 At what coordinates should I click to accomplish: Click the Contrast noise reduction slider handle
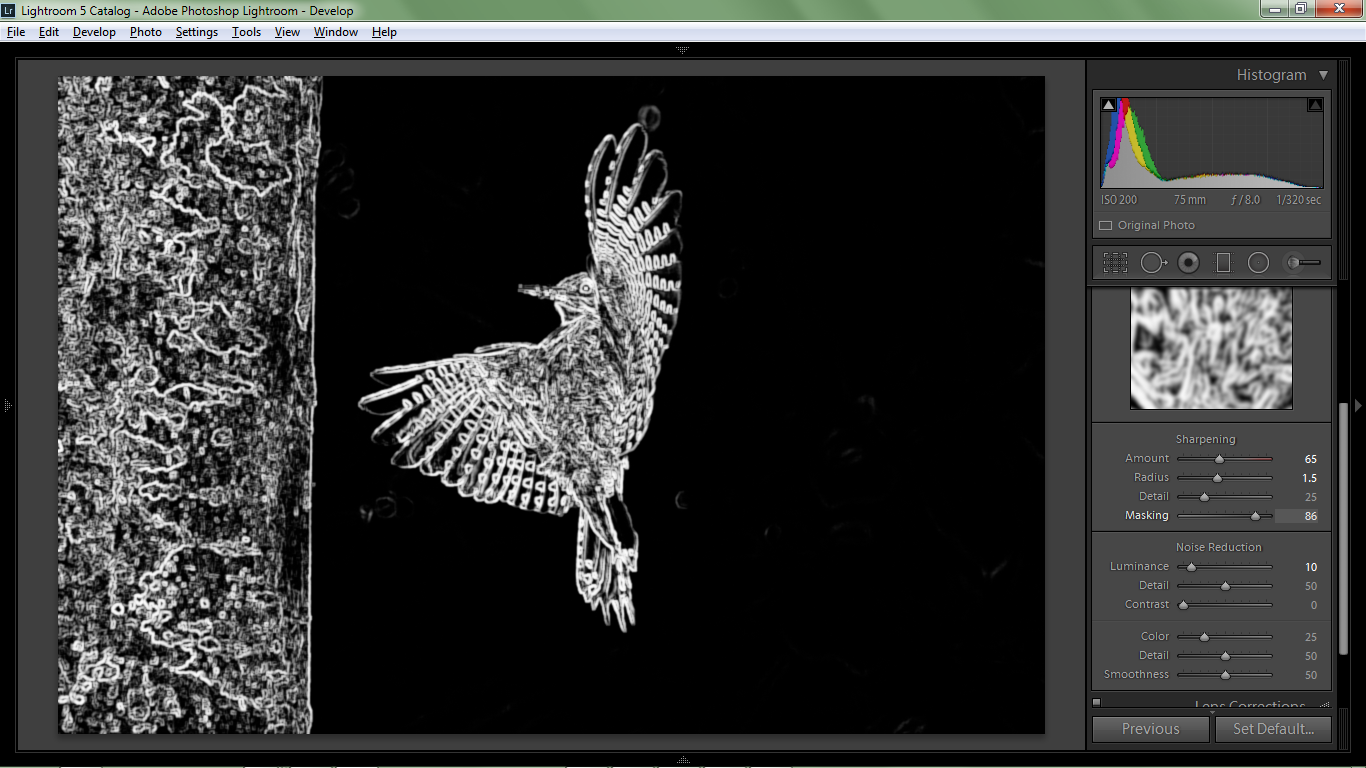(x=1183, y=605)
